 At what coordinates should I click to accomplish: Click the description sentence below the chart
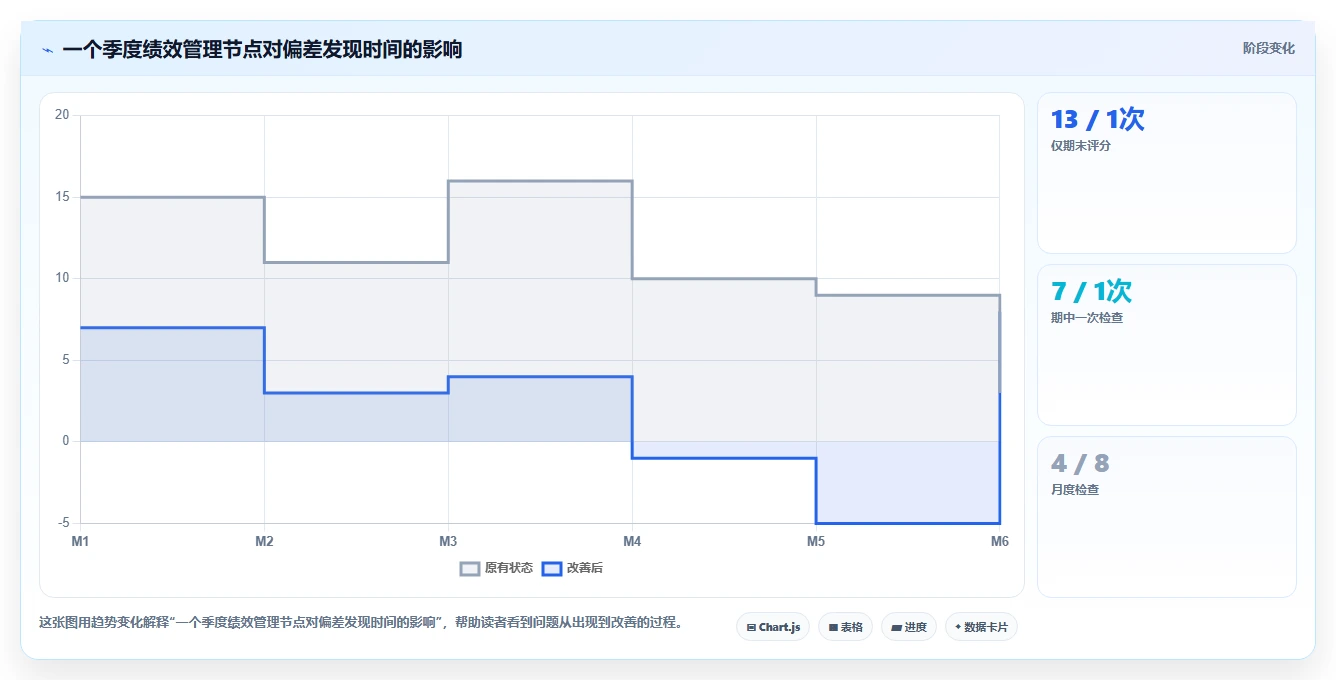pos(363,622)
